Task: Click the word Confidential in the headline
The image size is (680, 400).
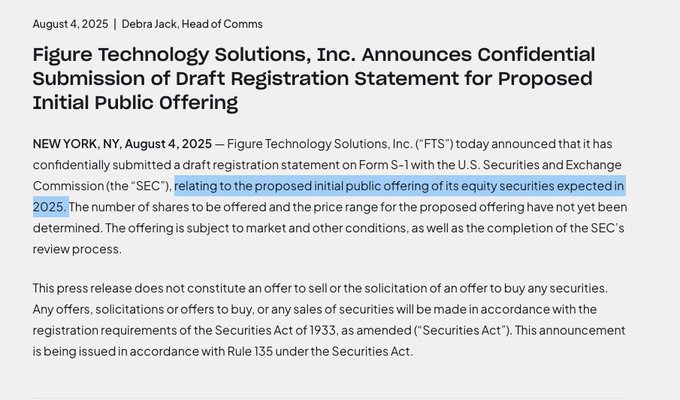Action: (x=536, y=55)
